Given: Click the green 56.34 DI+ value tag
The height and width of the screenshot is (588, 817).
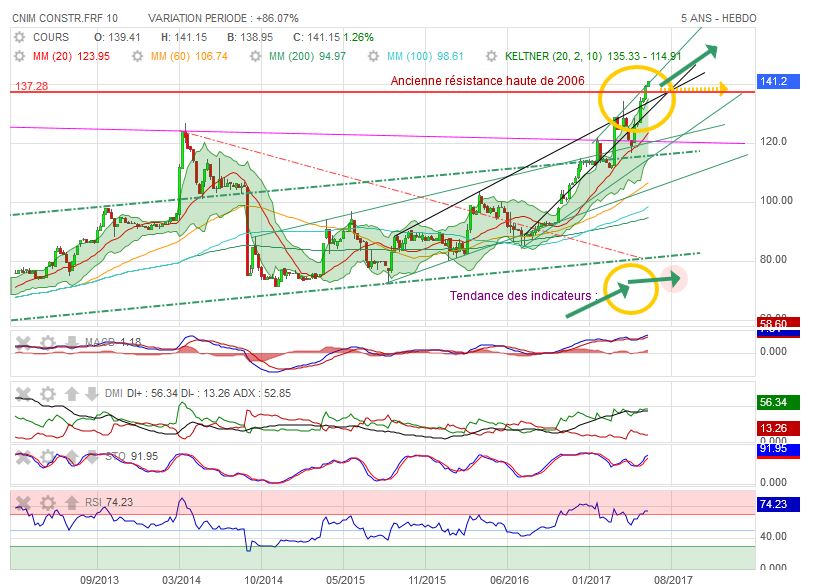Looking at the screenshot, I should pyautogui.click(x=778, y=402).
